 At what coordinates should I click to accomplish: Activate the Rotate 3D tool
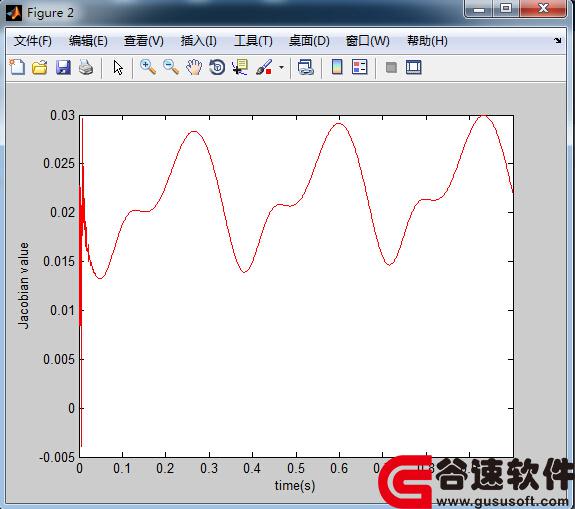pyautogui.click(x=217, y=67)
